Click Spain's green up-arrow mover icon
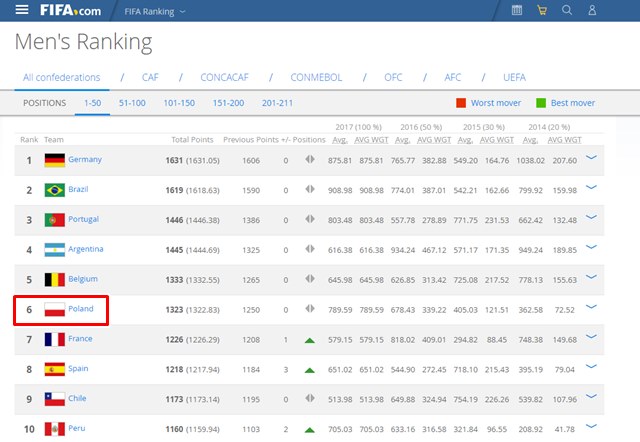Image resolution: width=640 pixels, height=442 pixels. (x=310, y=370)
